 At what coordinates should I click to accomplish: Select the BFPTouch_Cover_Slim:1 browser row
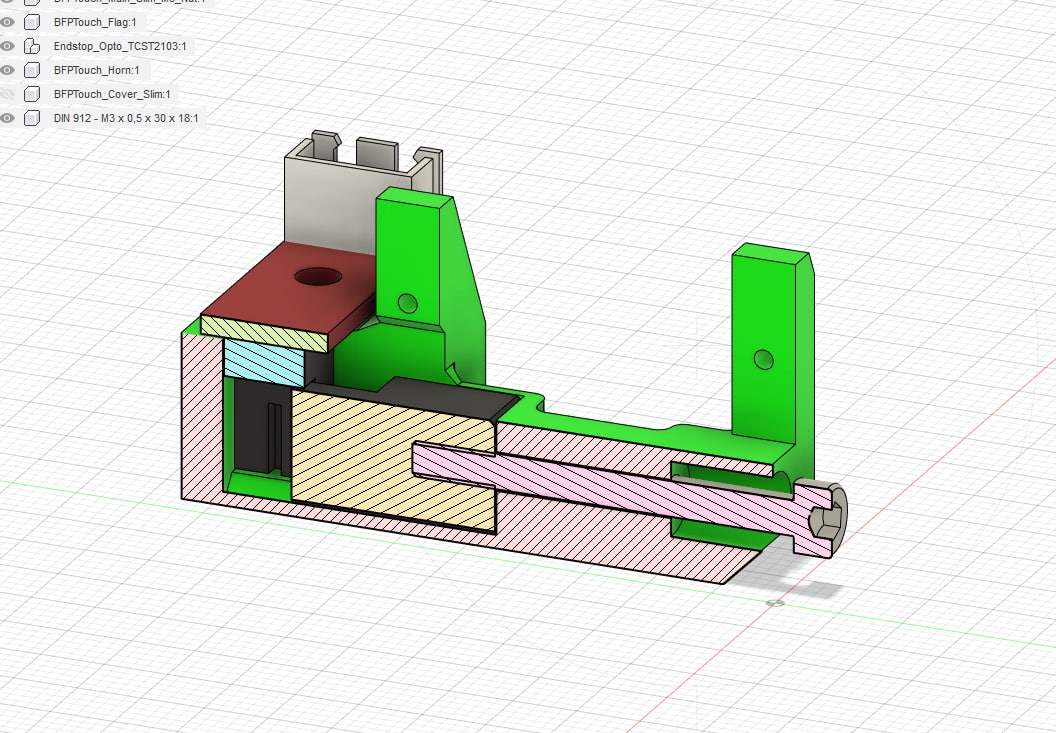[112, 94]
